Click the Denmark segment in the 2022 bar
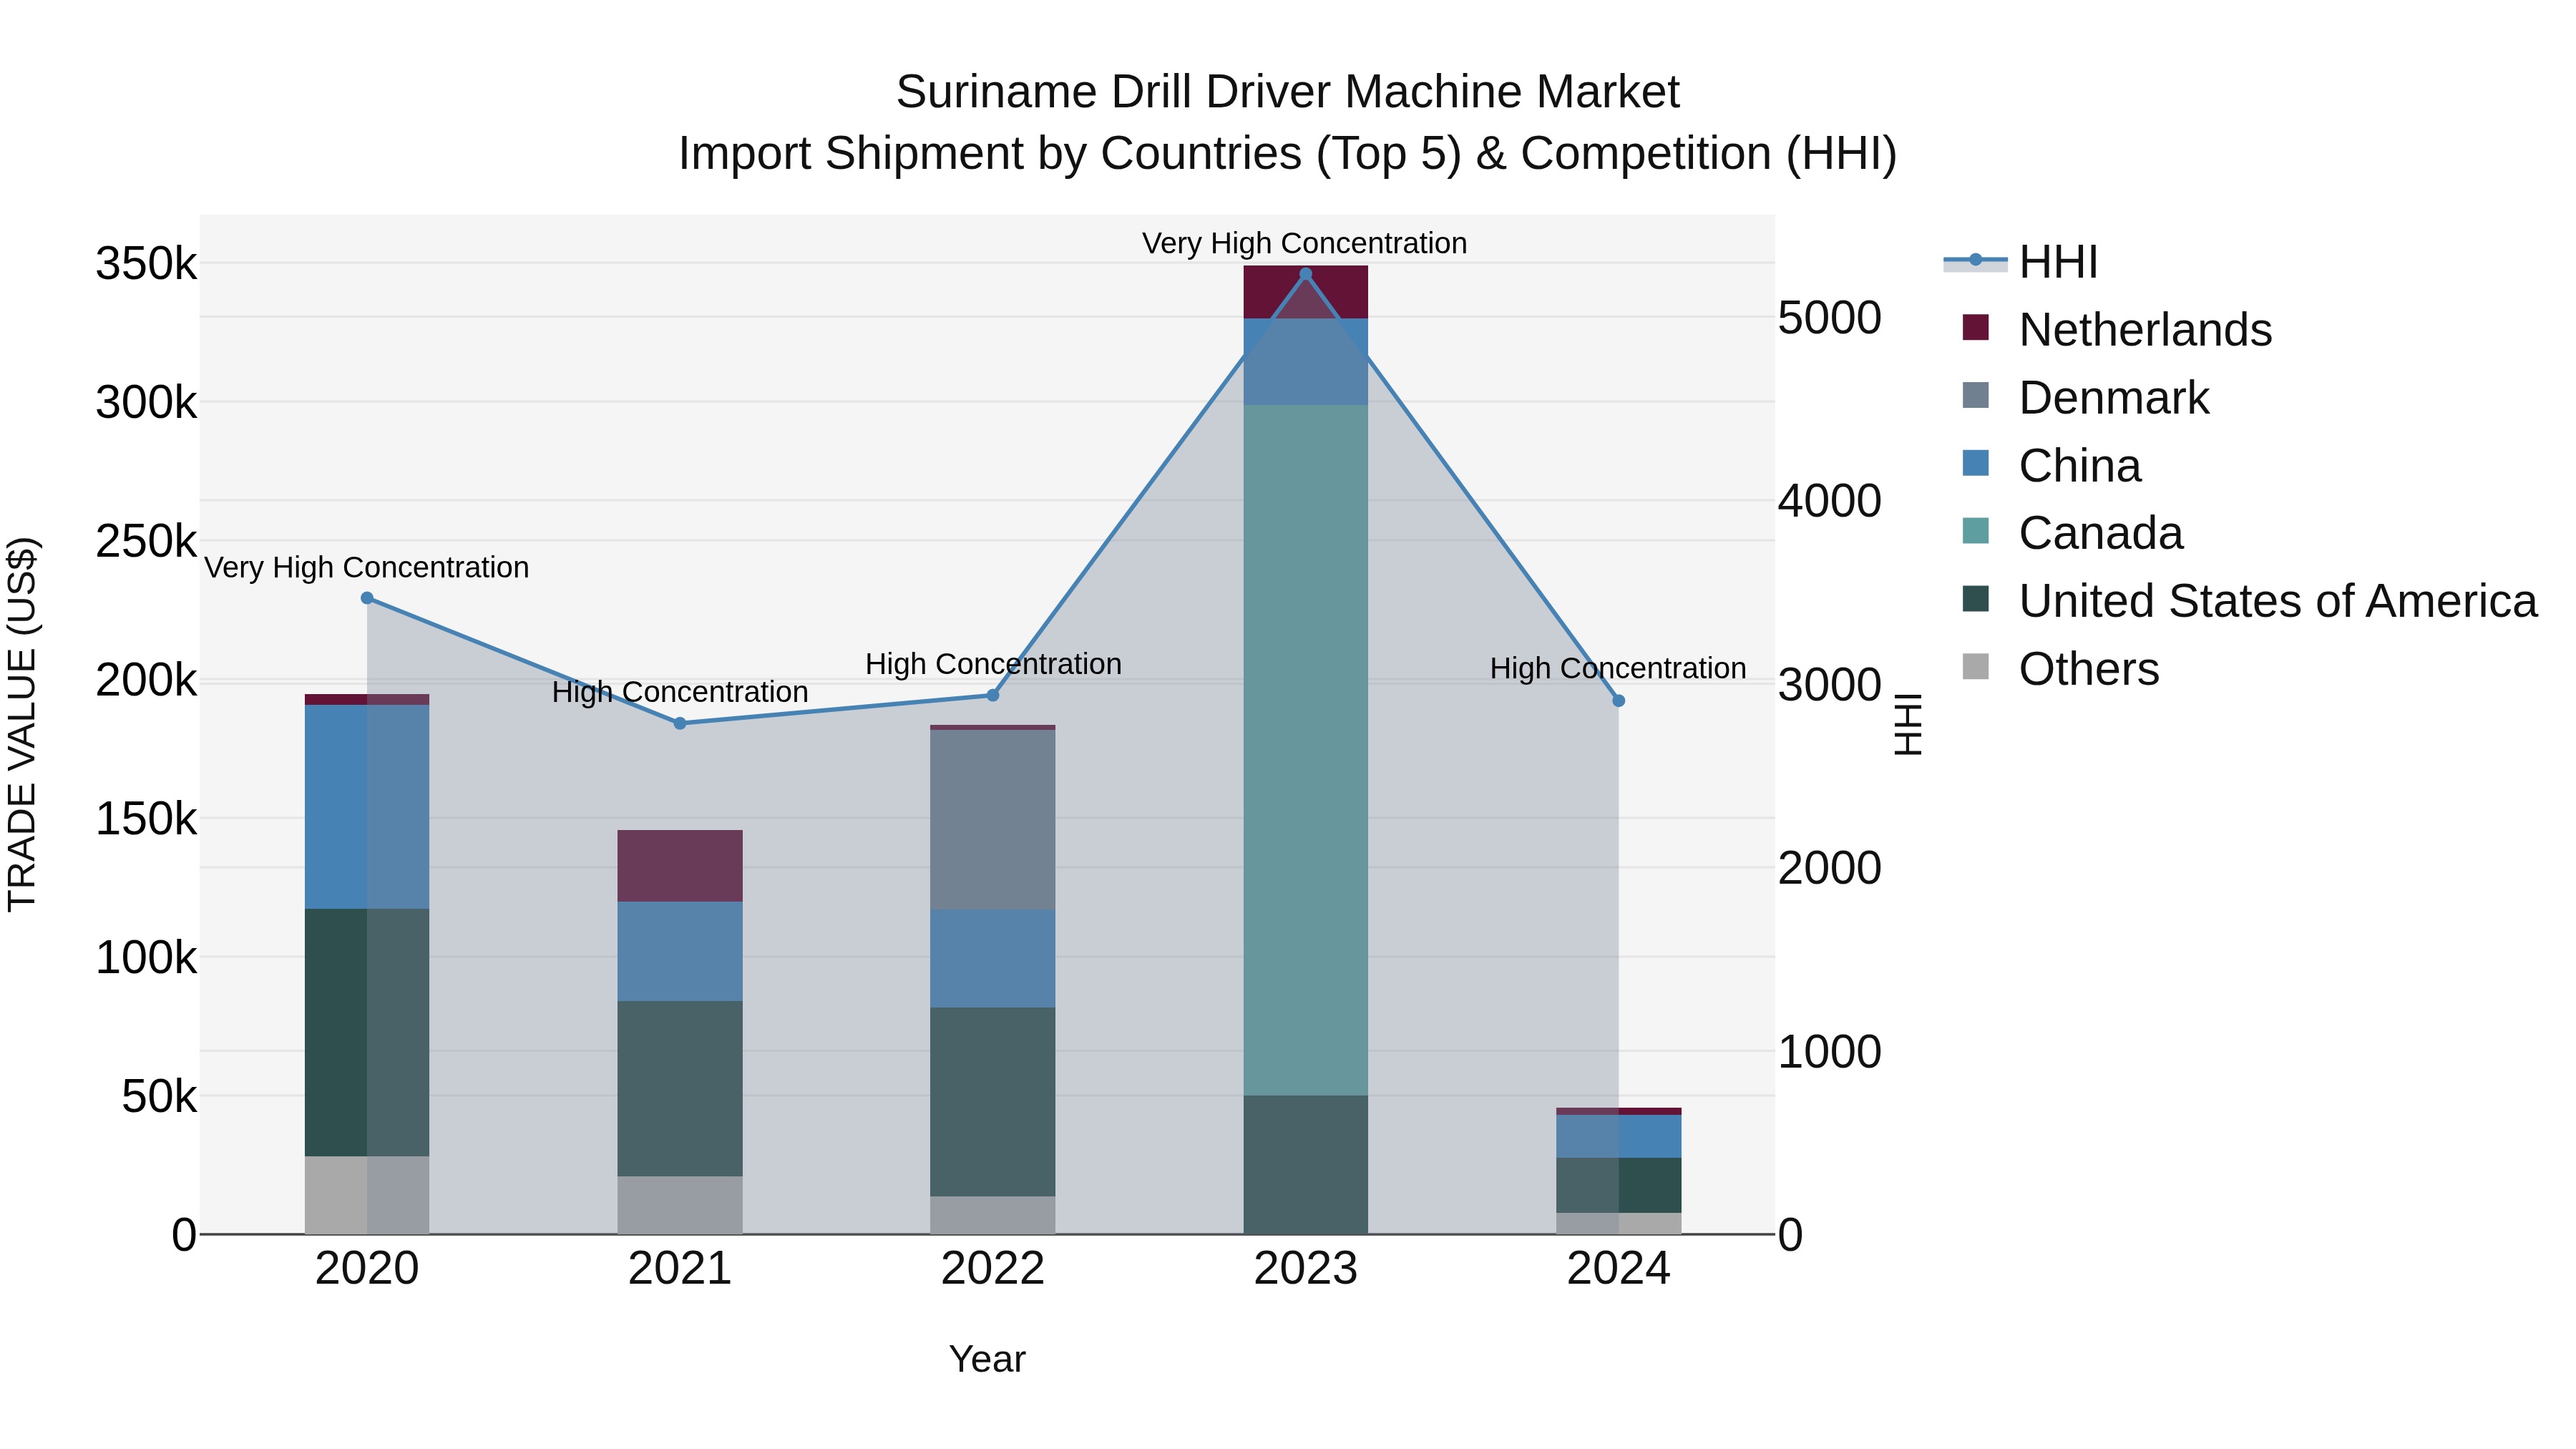The width and height of the screenshot is (2576, 1449). point(993,819)
